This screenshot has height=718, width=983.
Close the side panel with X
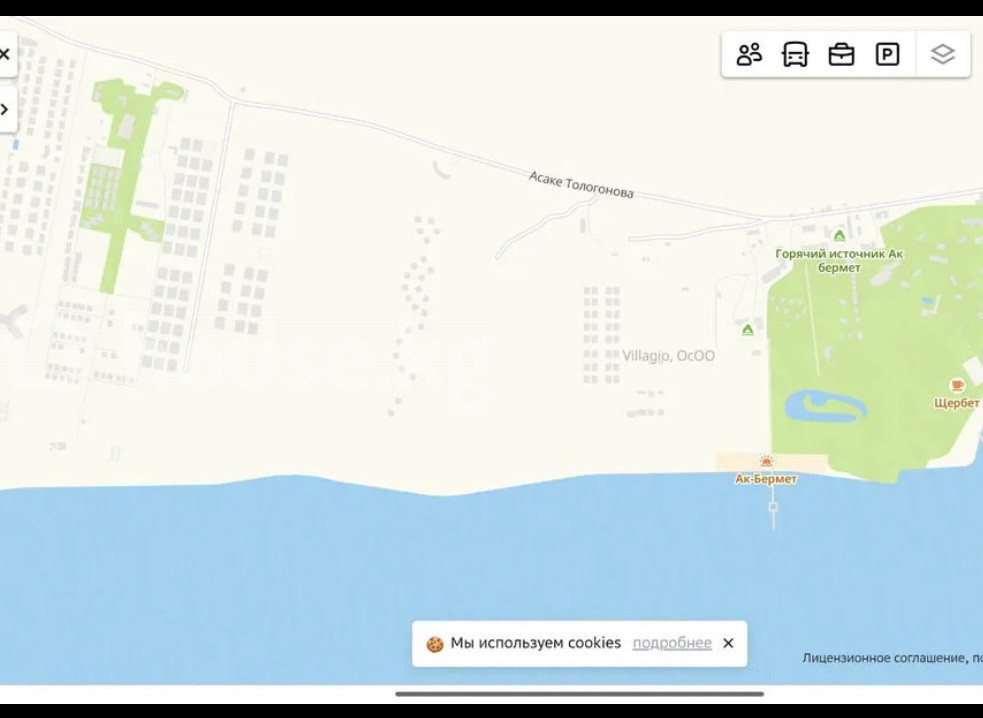pos(5,54)
